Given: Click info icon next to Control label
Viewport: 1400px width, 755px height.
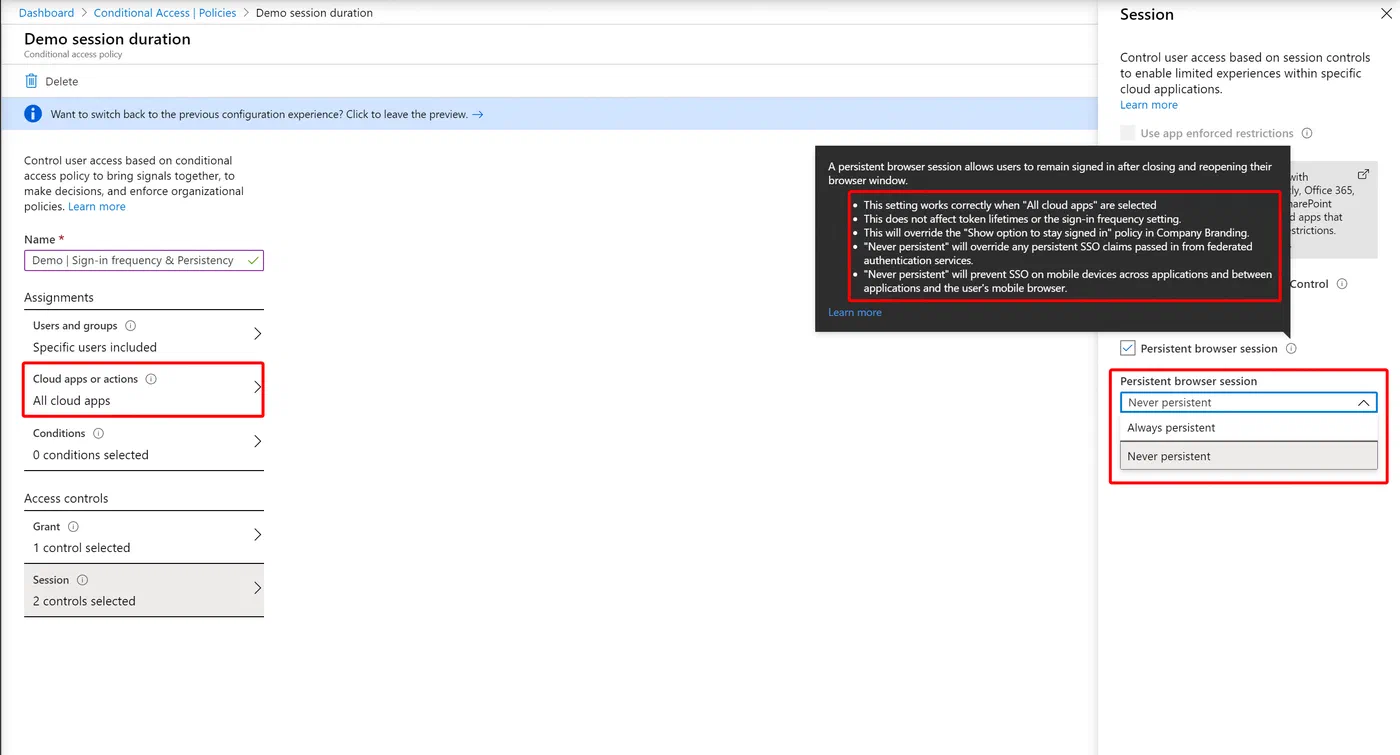Looking at the screenshot, I should (1342, 284).
